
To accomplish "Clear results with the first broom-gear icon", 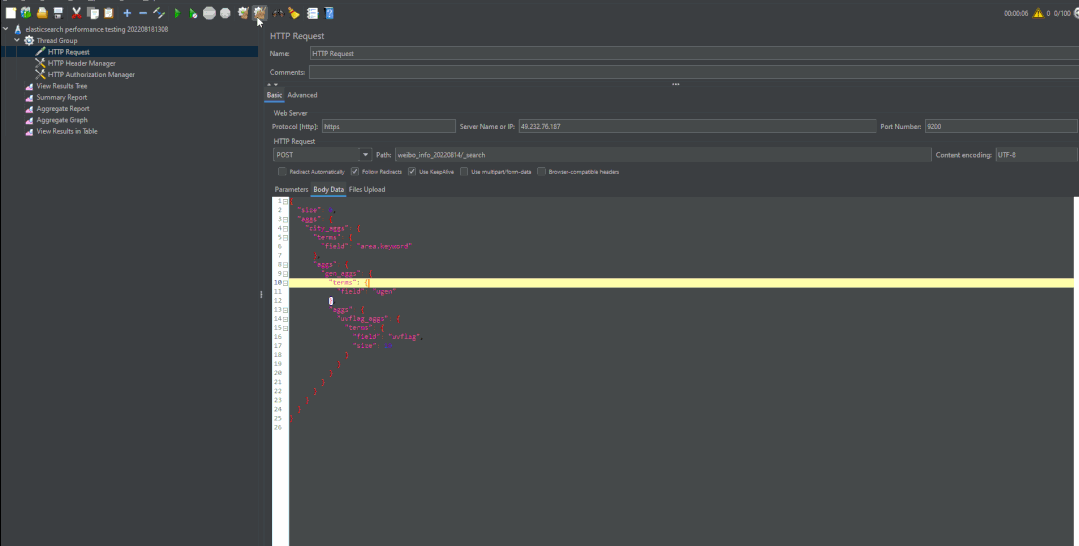I will [243, 13].
